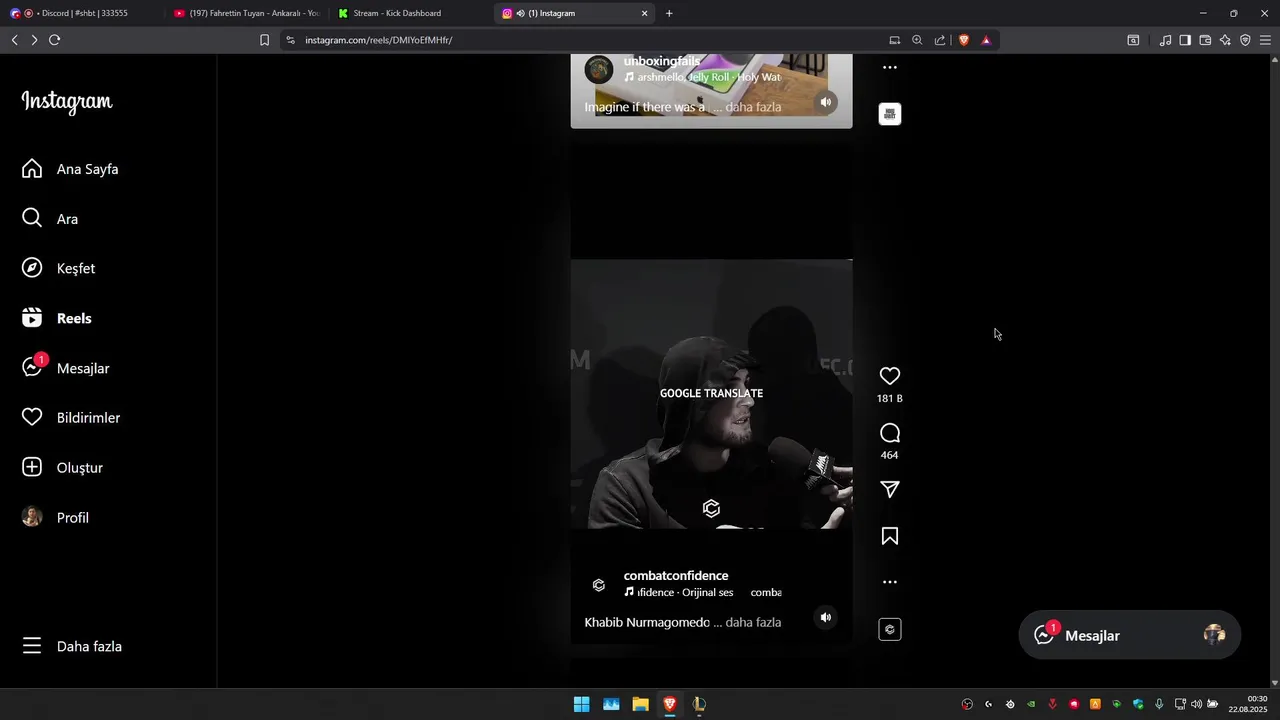1280x720 pixels.
Task: Mute the combatconfidence reel sound
Action: (825, 617)
